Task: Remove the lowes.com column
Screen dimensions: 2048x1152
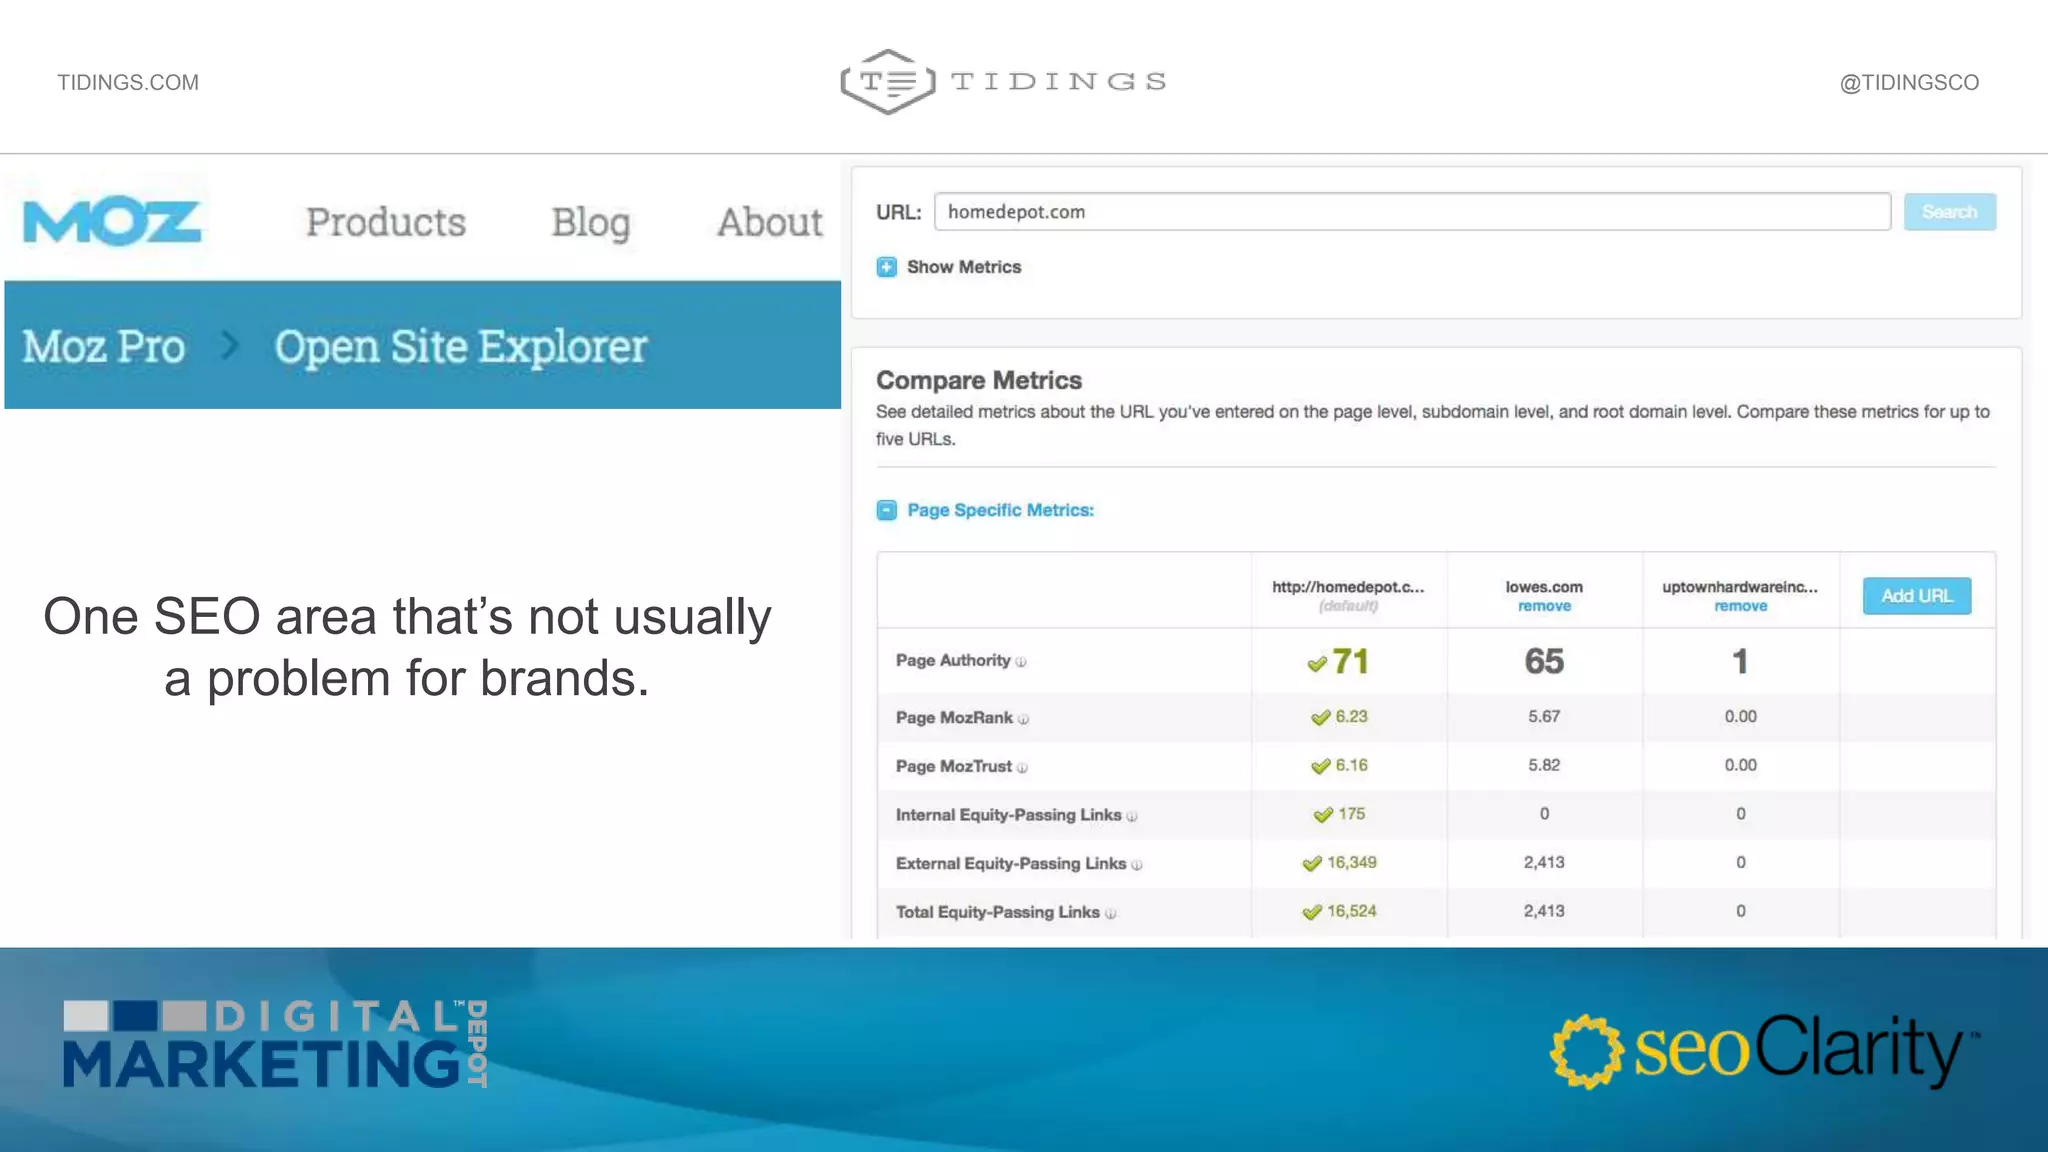Action: tap(1544, 606)
